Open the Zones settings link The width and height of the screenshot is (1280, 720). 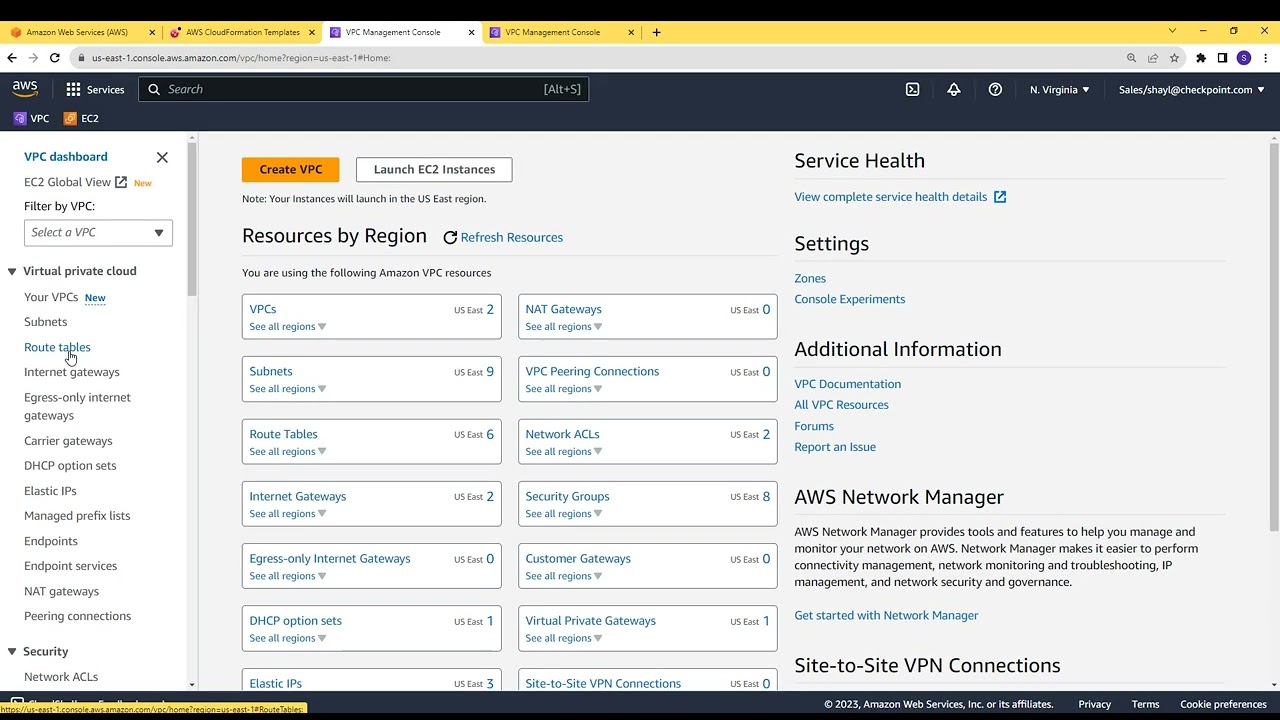click(x=810, y=278)
